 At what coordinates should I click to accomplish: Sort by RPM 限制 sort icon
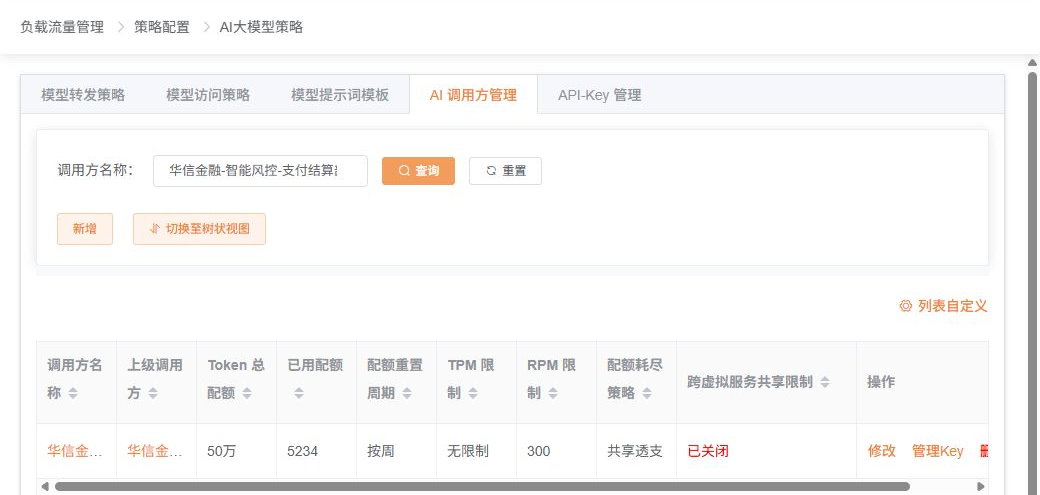(x=552, y=393)
